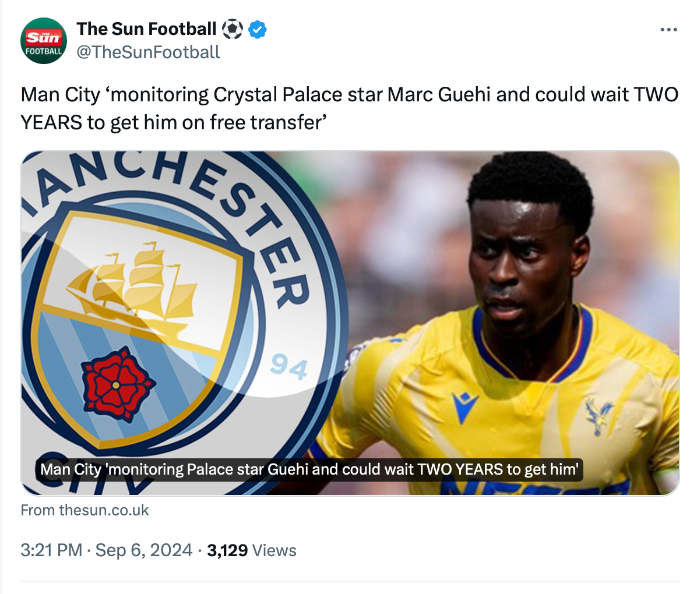Image resolution: width=697 pixels, height=594 pixels.
Task: Open the @TheSunFootball handle link
Action: [x=148, y=52]
